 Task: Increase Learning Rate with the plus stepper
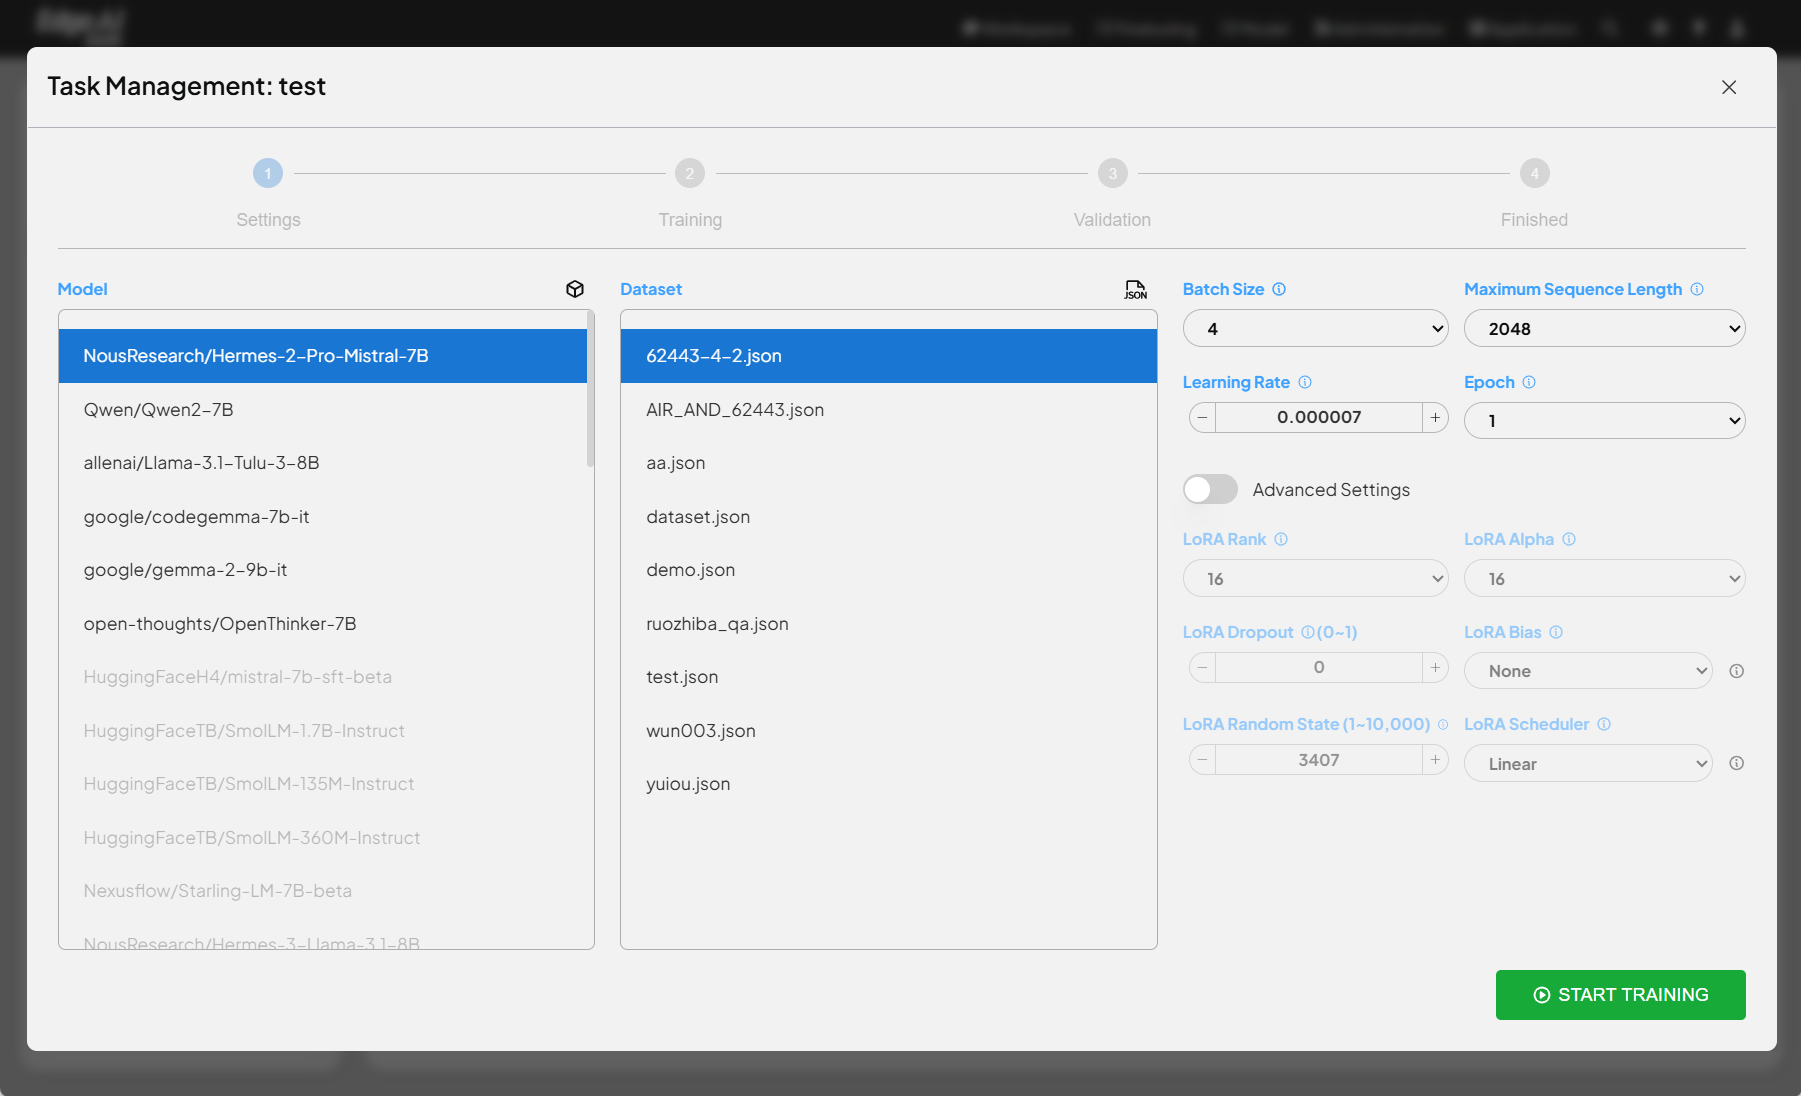tap(1435, 417)
